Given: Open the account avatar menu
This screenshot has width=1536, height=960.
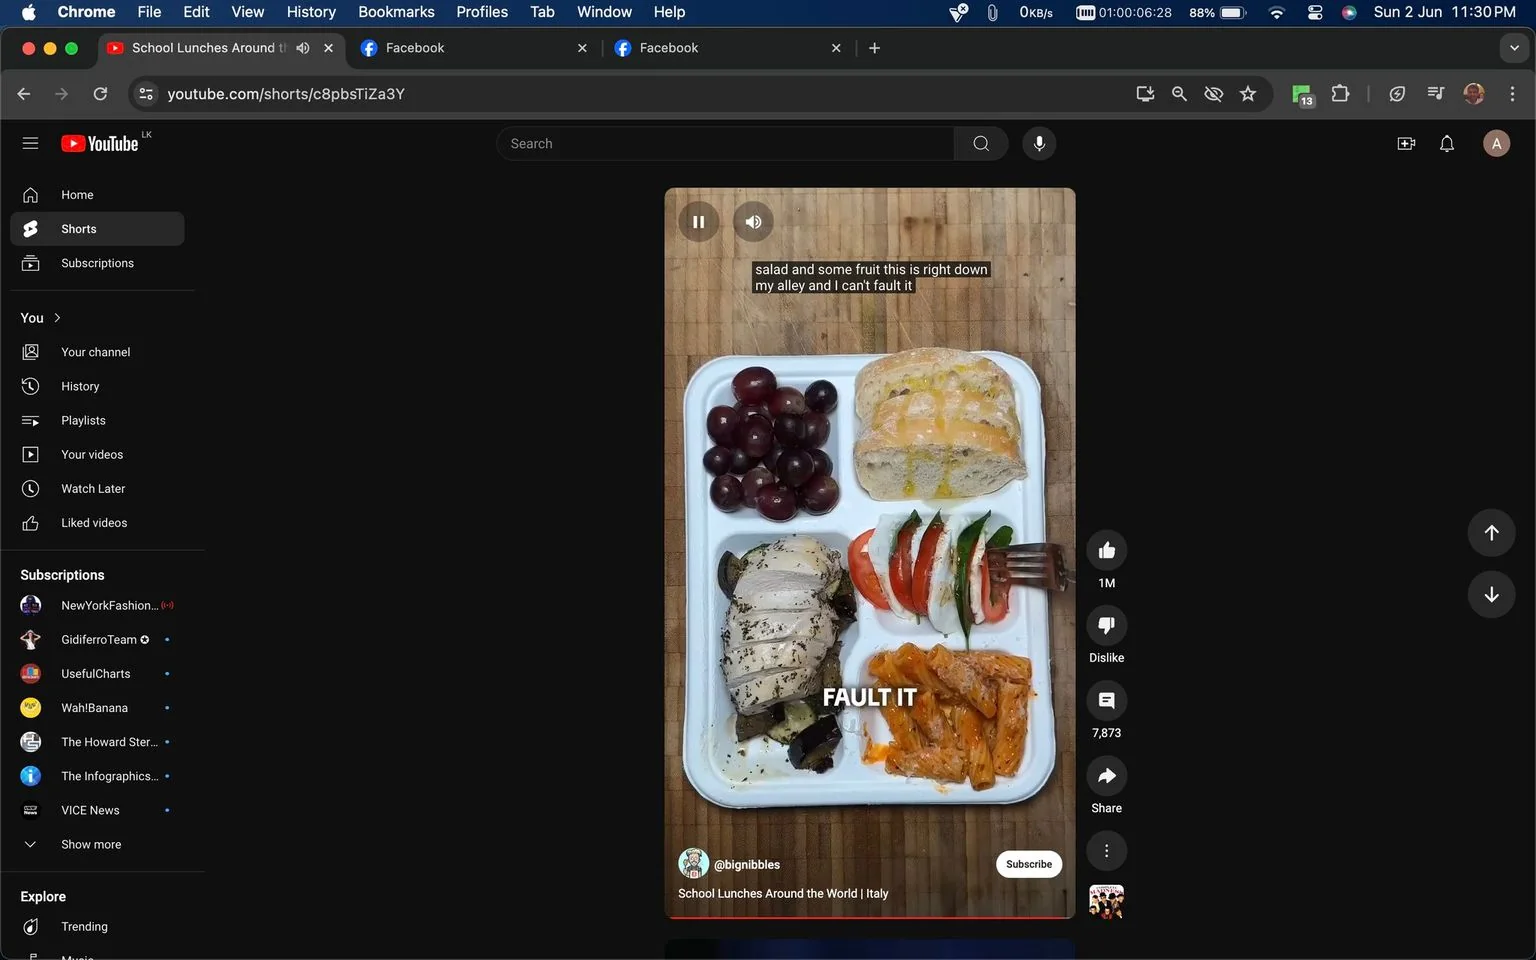Looking at the screenshot, I should [x=1496, y=143].
